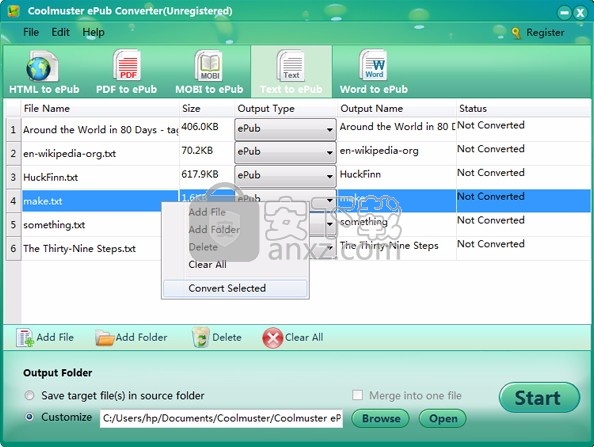The image size is (594, 447).
Task: Minimize the Coolmuster window
Action: [x=564, y=13]
